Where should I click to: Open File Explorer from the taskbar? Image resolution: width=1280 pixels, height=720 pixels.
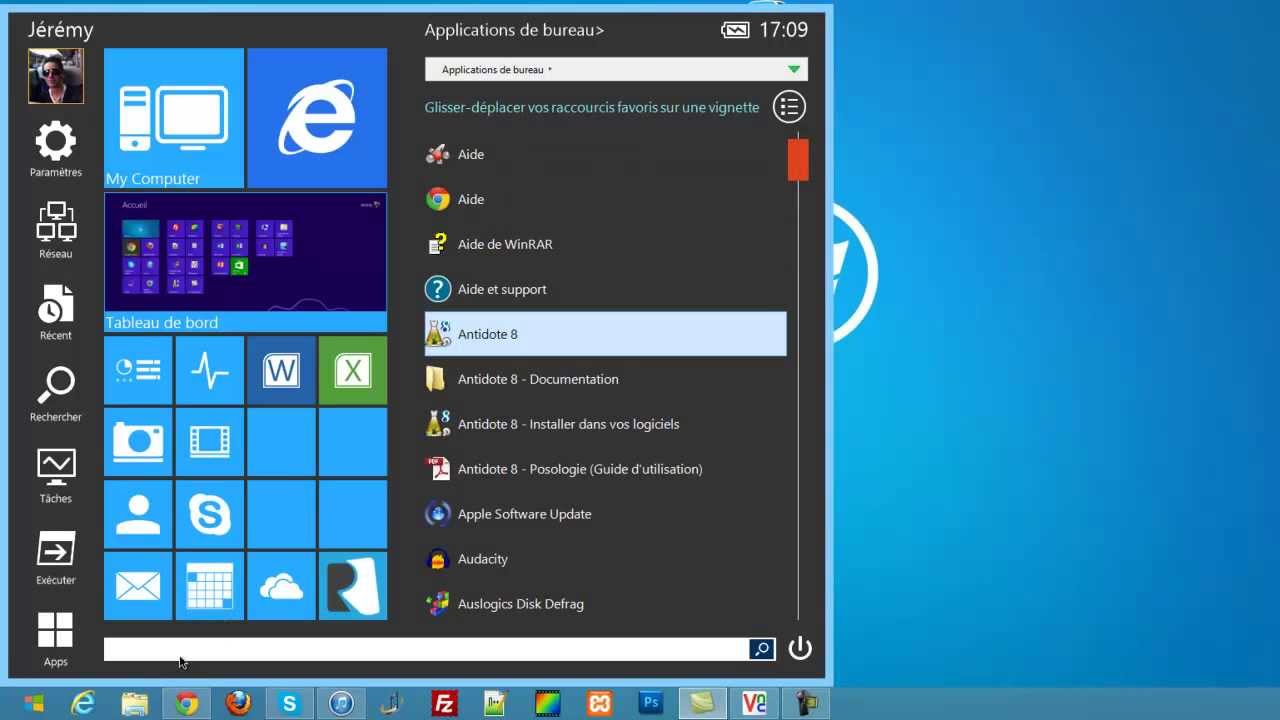tap(135, 704)
